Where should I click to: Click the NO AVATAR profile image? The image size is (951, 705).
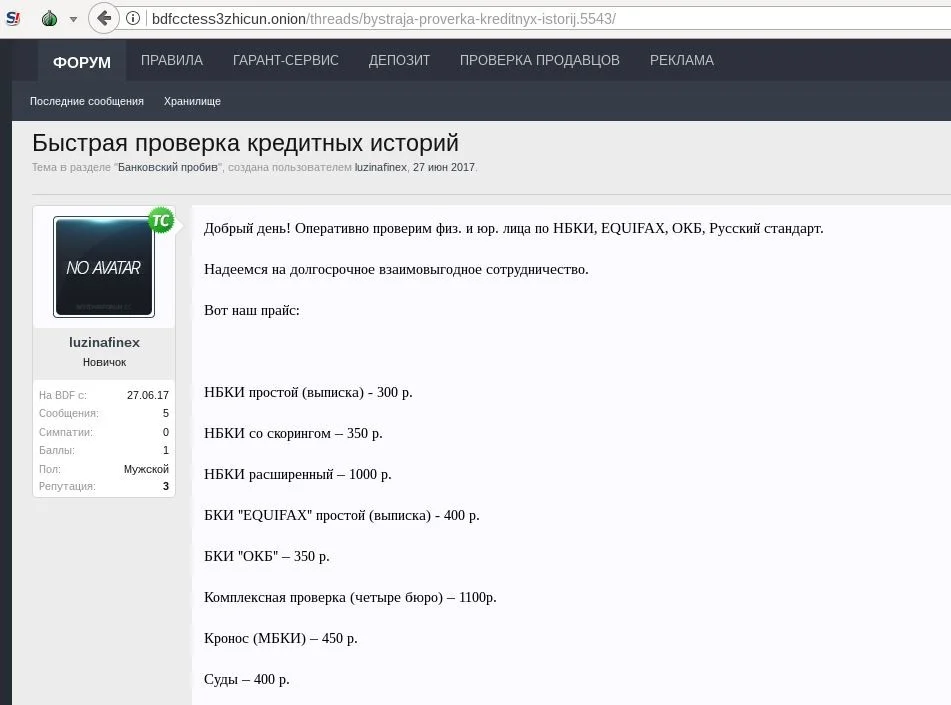click(104, 267)
